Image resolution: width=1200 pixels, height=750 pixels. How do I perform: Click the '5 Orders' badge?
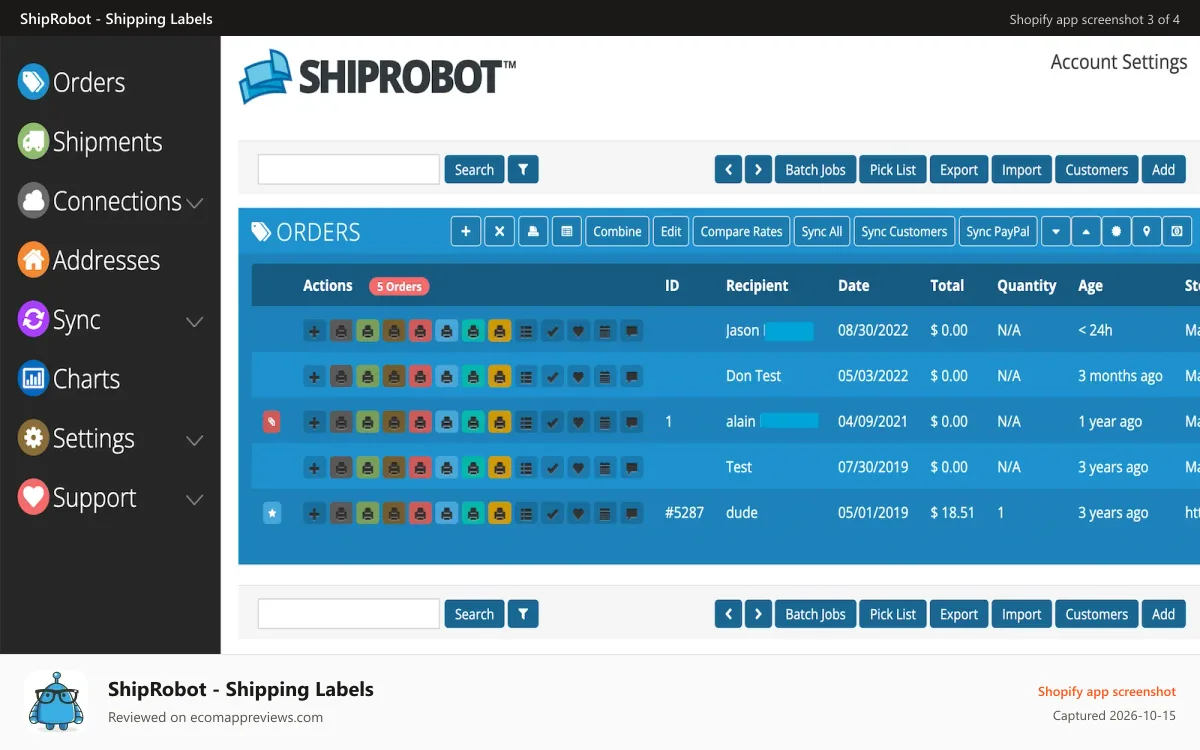[399, 286]
